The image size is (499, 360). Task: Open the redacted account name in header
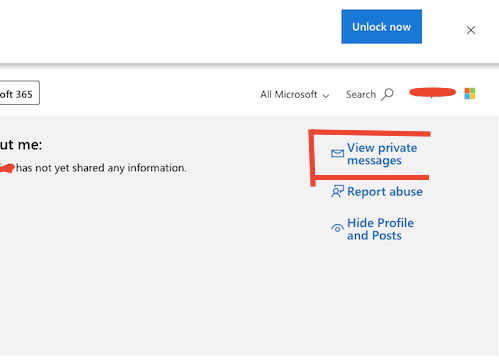pyautogui.click(x=432, y=92)
